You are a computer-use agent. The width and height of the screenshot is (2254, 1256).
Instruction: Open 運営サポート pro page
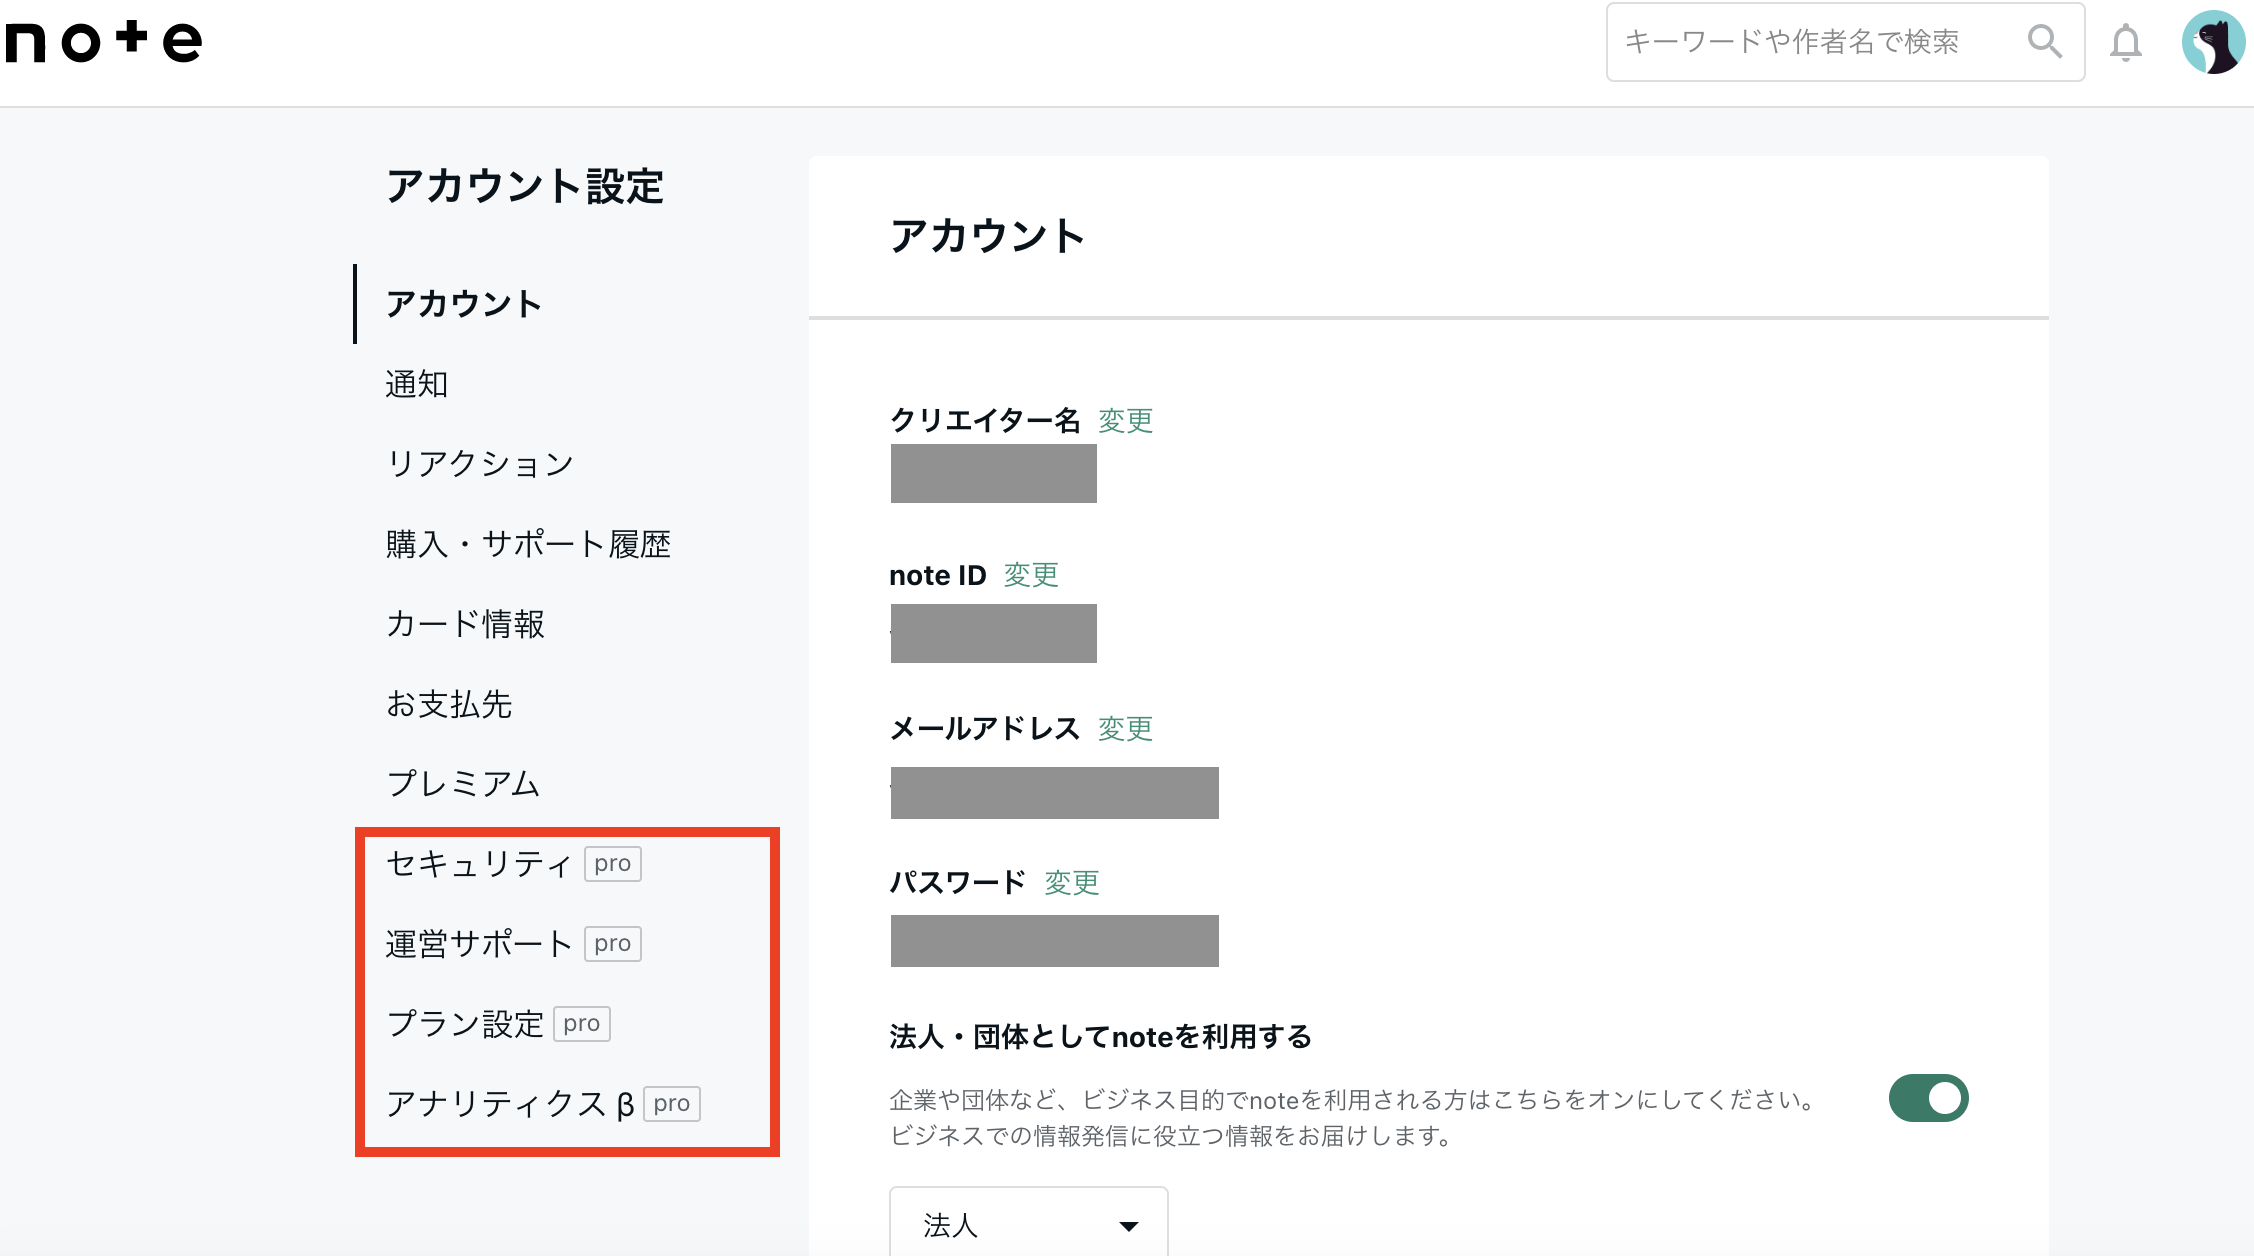point(513,944)
